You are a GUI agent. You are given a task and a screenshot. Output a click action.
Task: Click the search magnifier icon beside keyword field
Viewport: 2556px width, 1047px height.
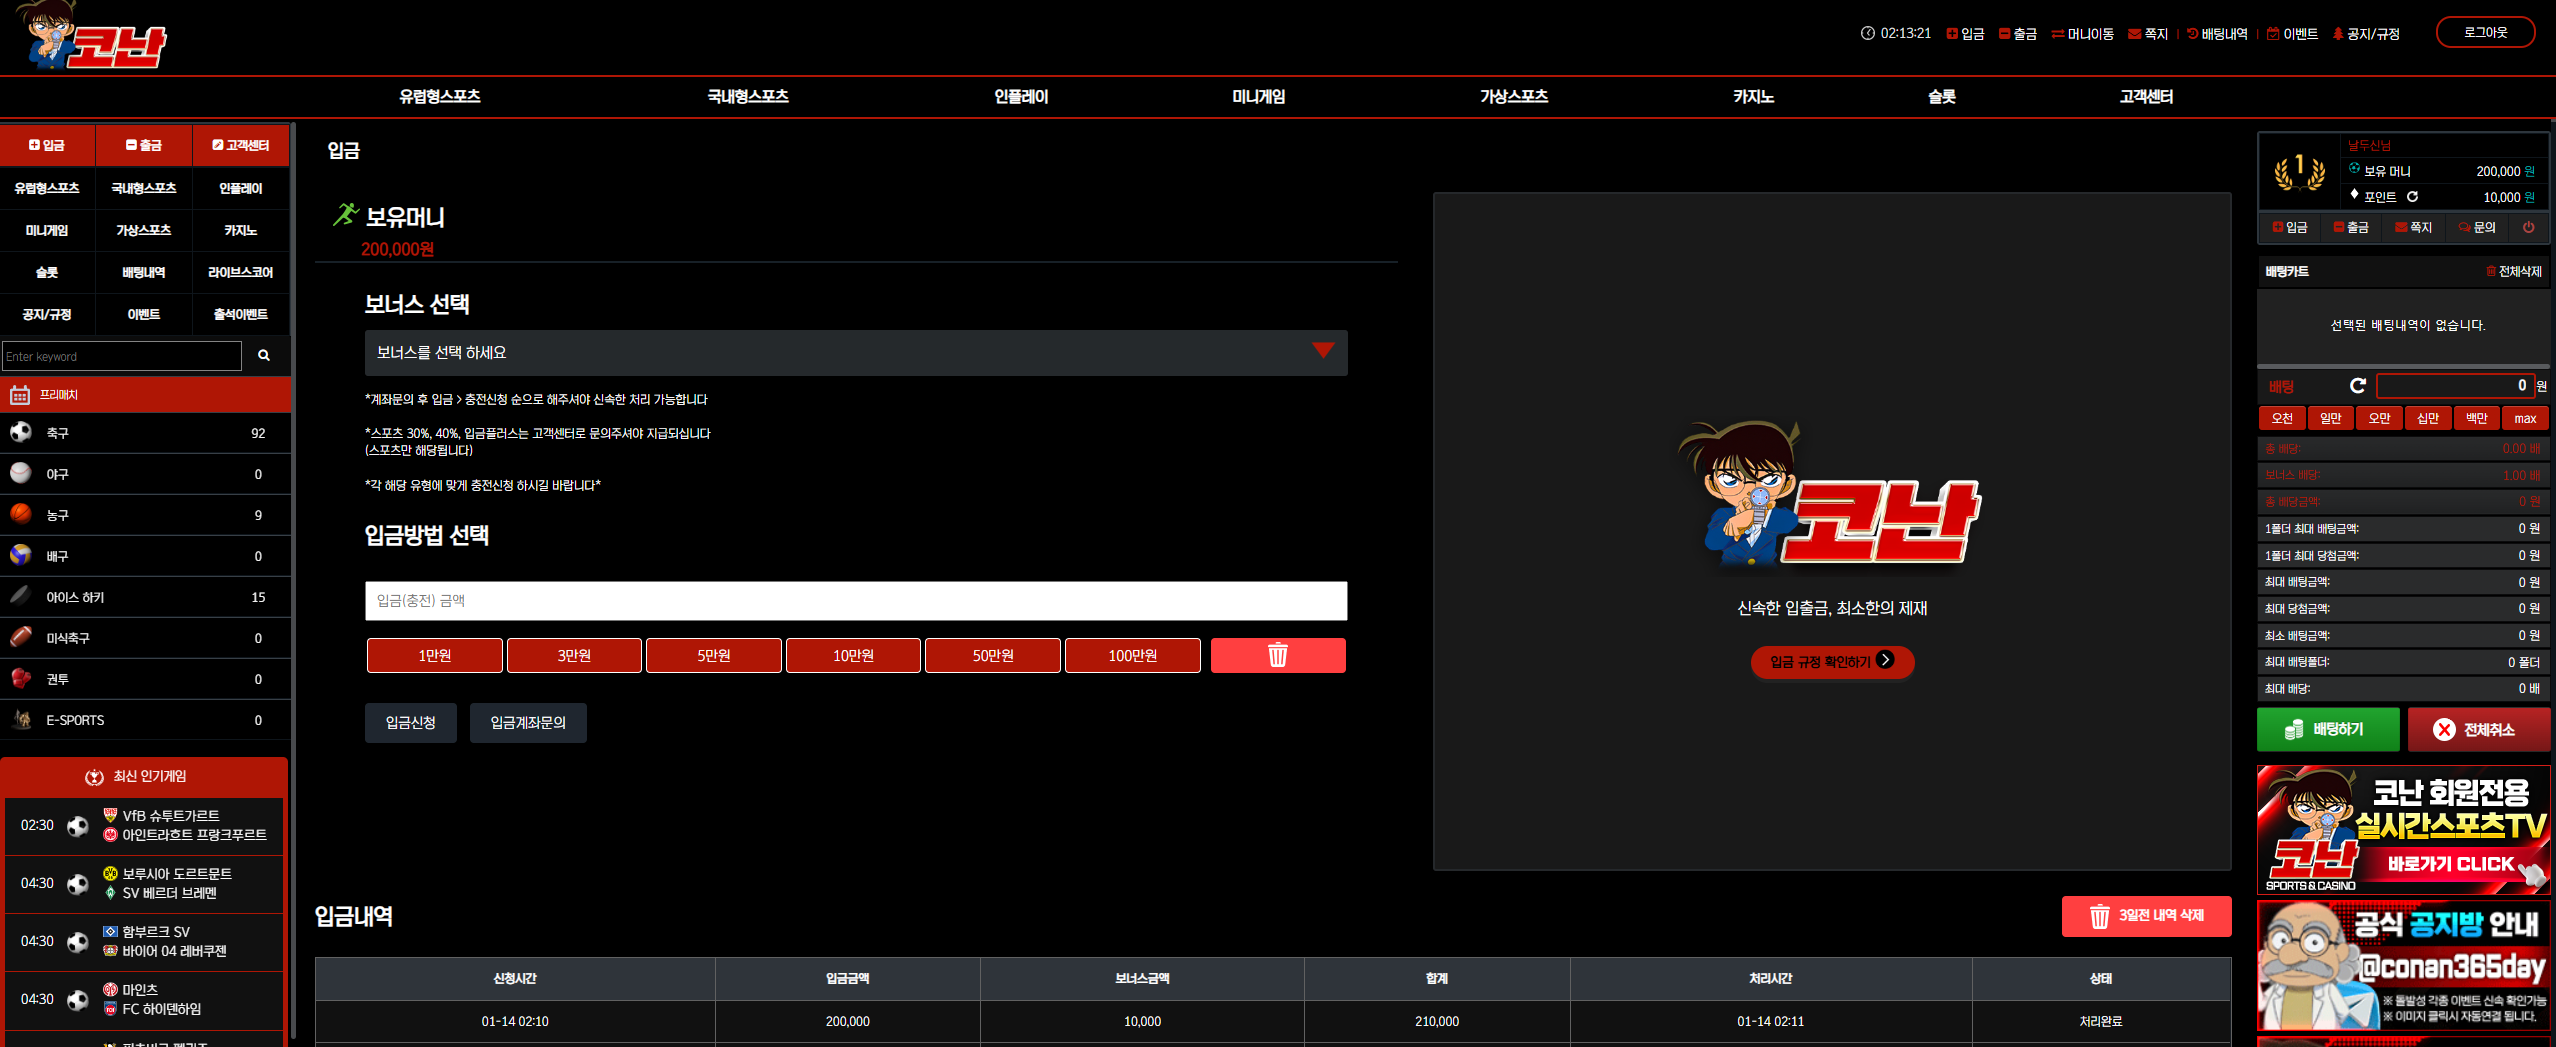point(264,356)
